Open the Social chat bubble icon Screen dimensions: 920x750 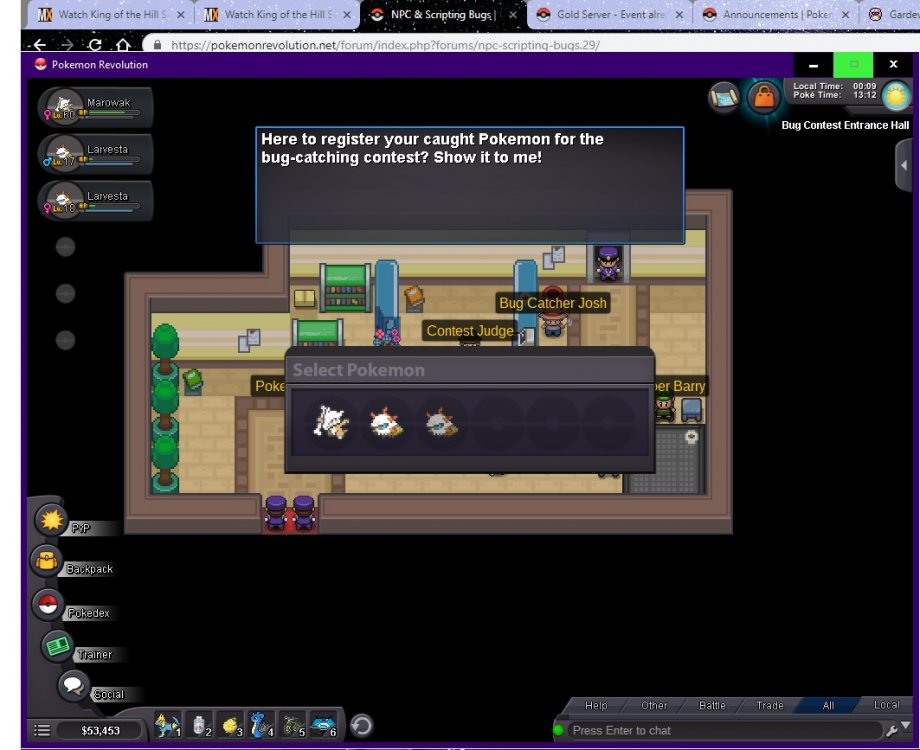tap(73, 686)
